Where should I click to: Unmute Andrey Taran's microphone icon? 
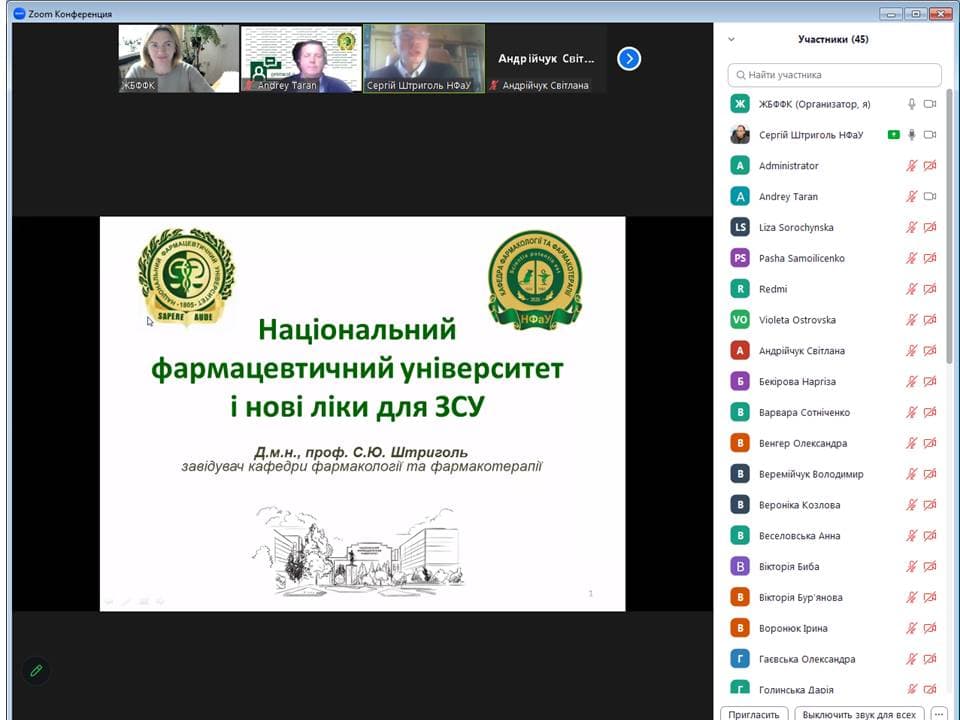[912, 197]
